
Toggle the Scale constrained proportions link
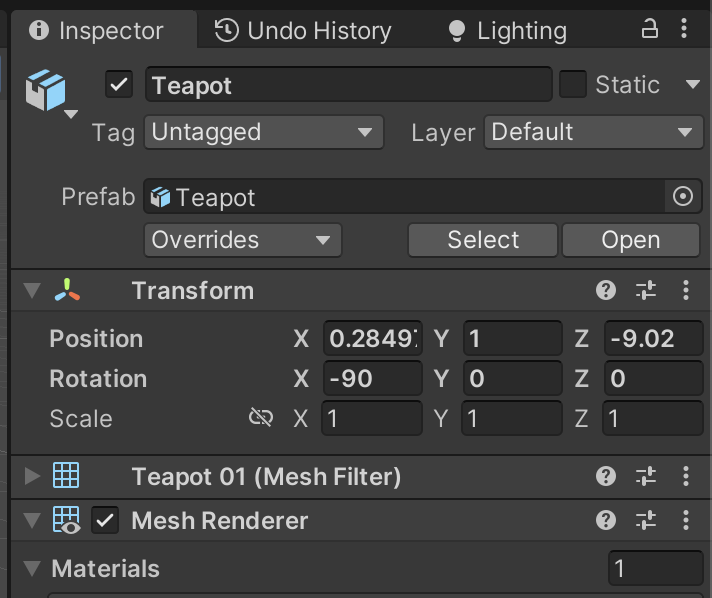[x=261, y=417]
